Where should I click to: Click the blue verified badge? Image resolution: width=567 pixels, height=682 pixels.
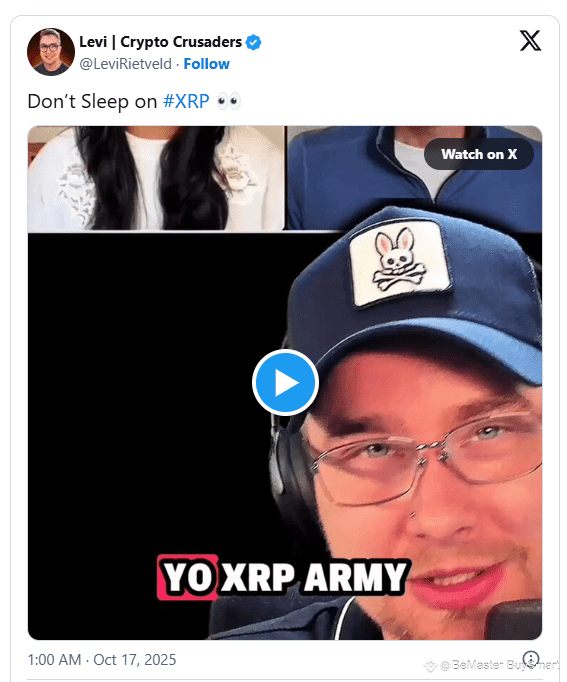pos(253,42)
